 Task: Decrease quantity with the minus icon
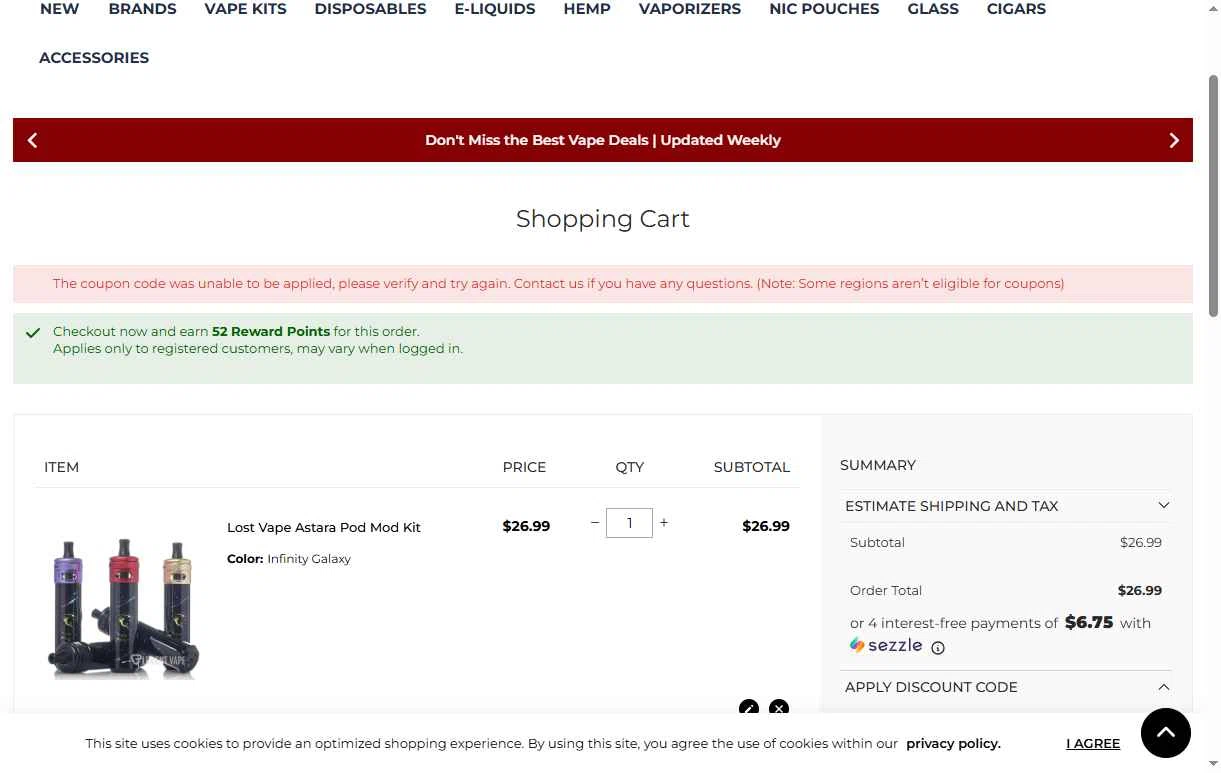pos(595,523)
